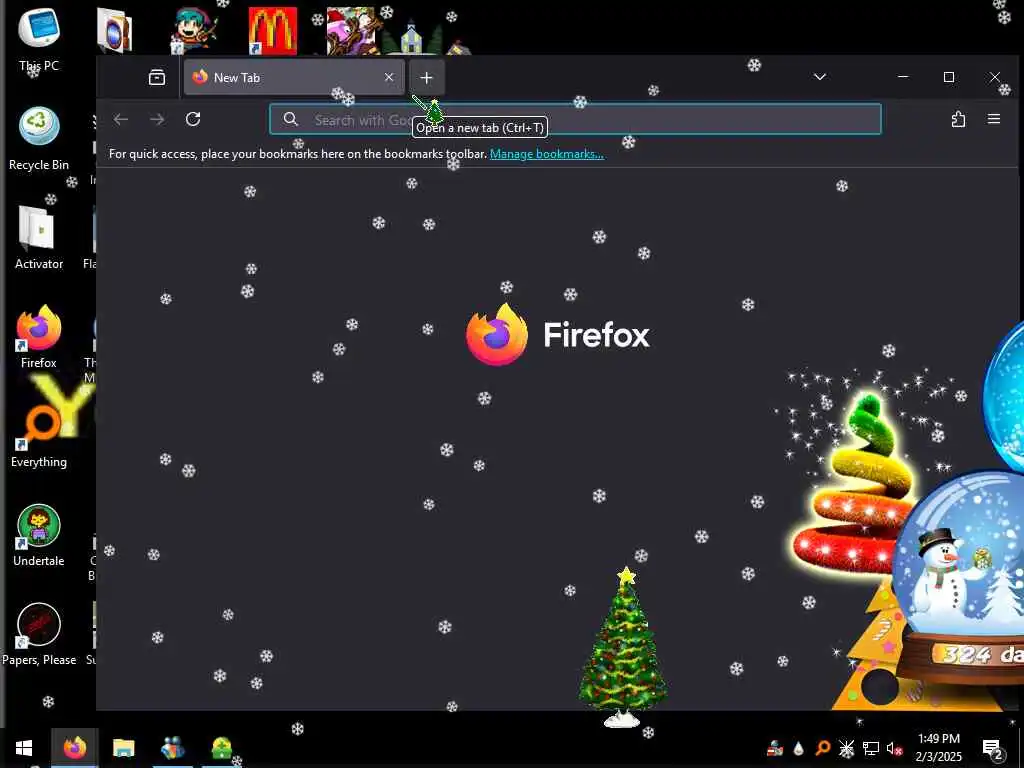Close the New Tab tab

[x=389, y=77]
